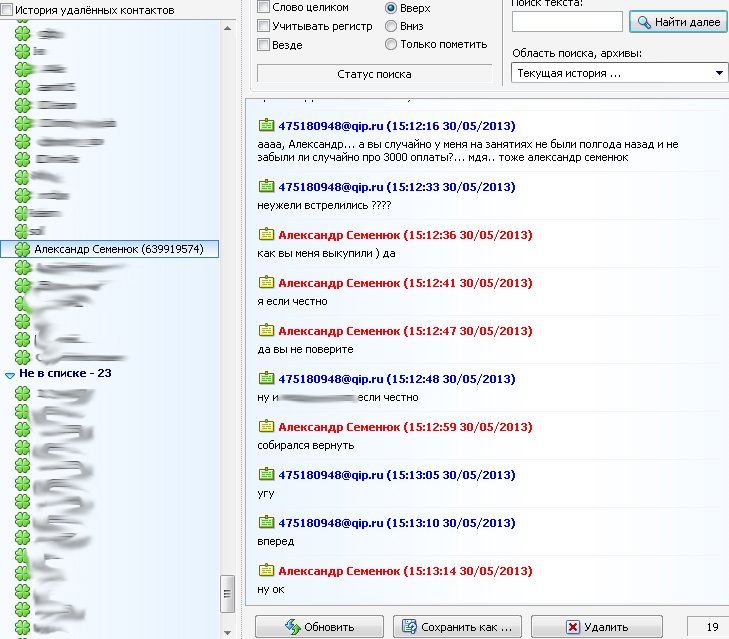Click message text вперед
This screenshot has width=729, height=639.
276,541
